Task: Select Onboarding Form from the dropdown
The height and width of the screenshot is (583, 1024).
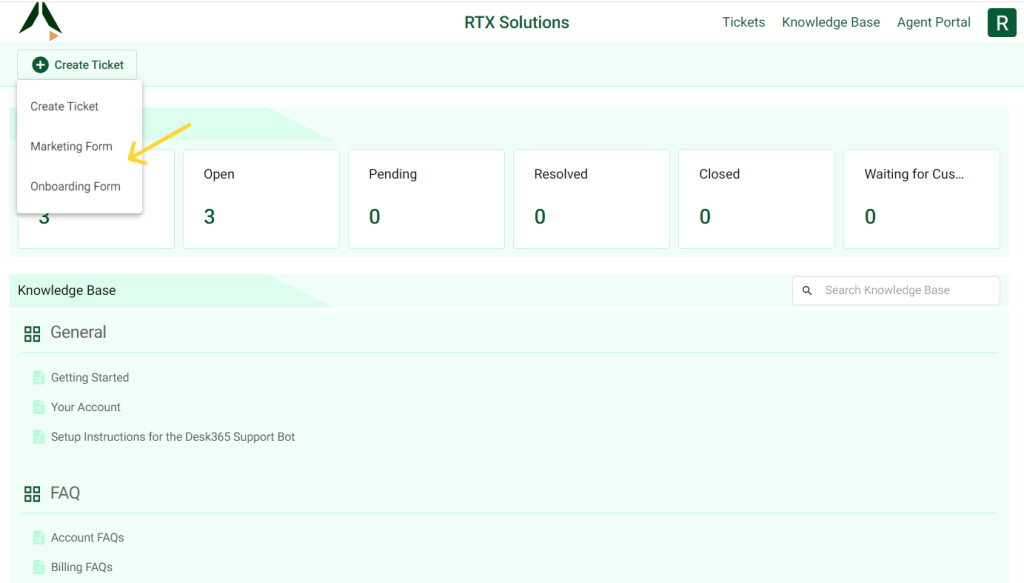Action: click(74, 186)
